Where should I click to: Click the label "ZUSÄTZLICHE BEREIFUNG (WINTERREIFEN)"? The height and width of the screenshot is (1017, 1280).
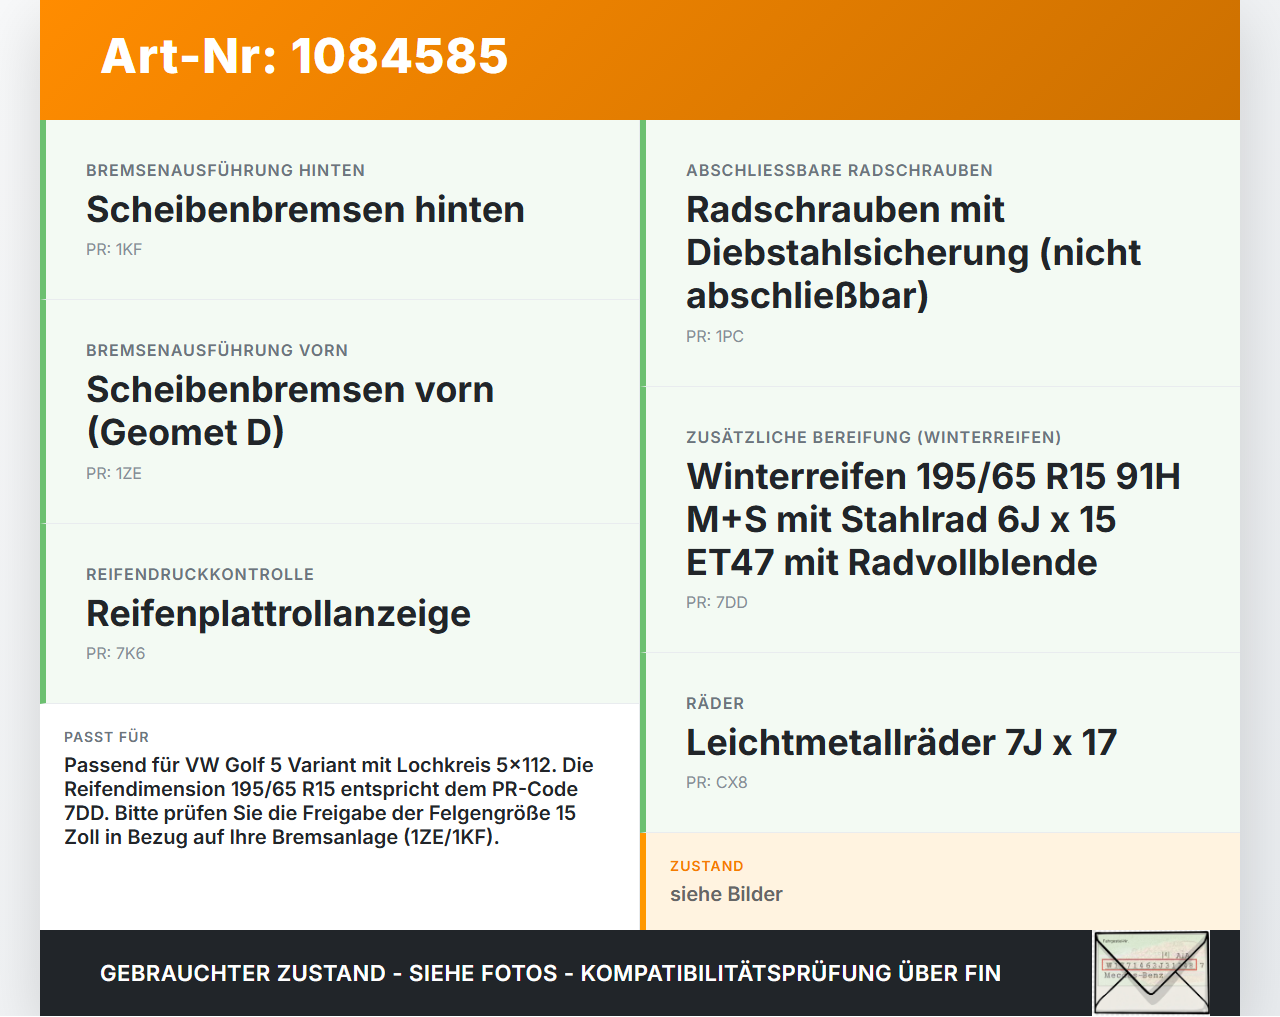(873, 437)
